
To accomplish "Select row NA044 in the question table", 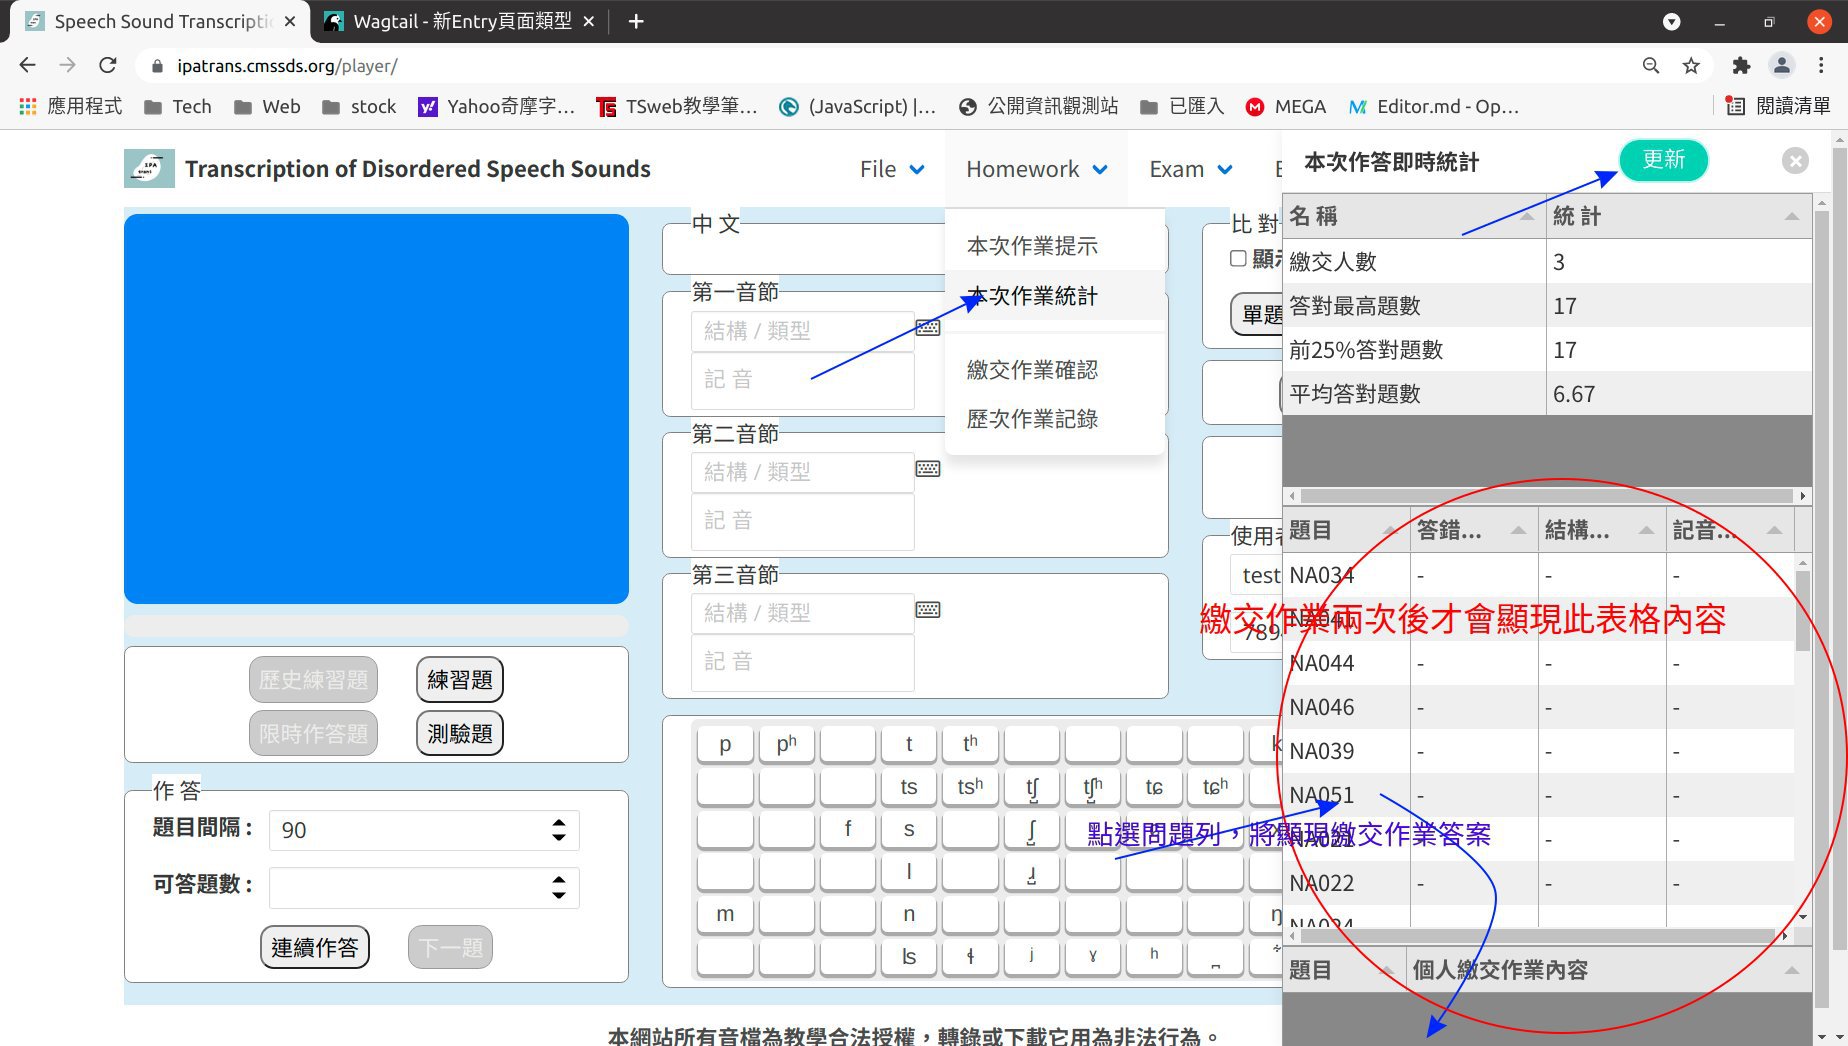I will coord(1322,663).
